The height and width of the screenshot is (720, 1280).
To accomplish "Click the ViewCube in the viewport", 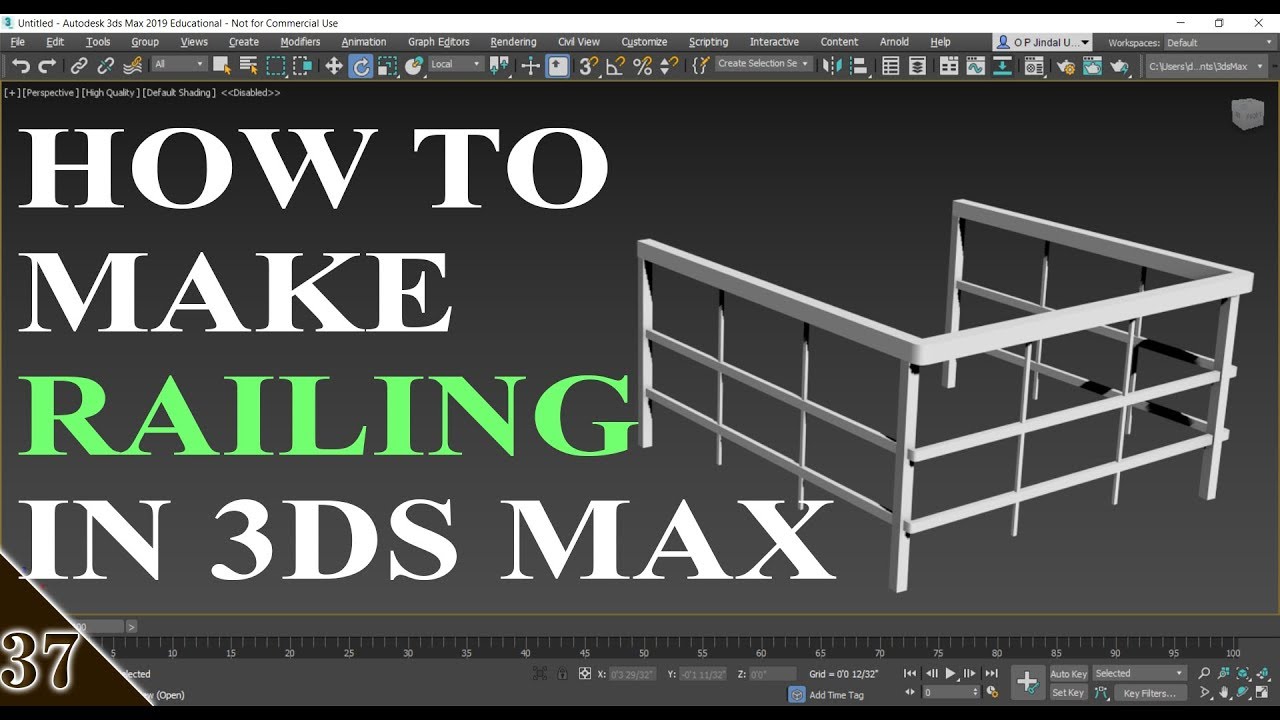I will click(1247, 114).
